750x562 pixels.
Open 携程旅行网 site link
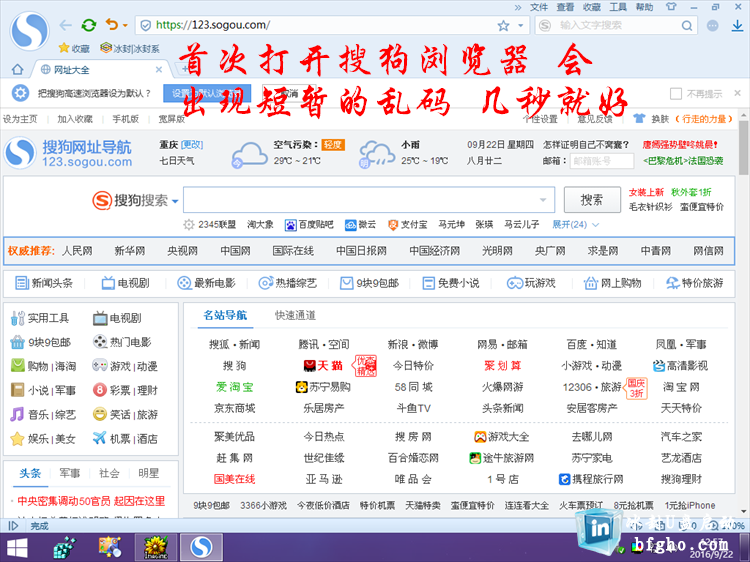click(x=592, y=479)
